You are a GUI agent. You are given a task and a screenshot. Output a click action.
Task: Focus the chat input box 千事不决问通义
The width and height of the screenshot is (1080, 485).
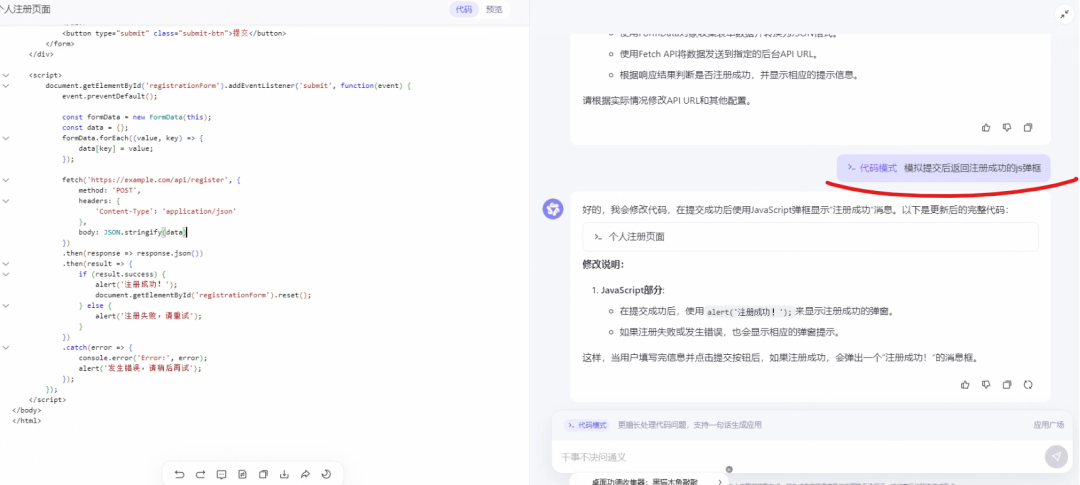799,457
